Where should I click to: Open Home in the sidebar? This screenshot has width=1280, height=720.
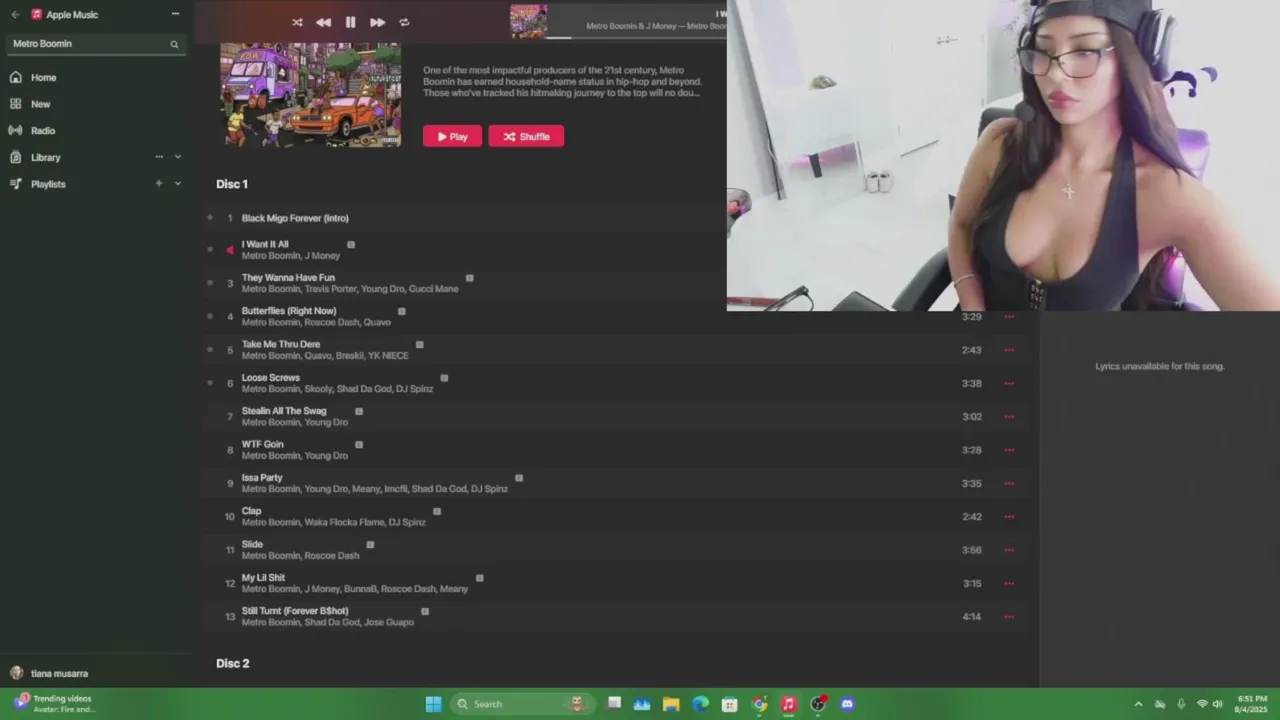coord(43,78)
